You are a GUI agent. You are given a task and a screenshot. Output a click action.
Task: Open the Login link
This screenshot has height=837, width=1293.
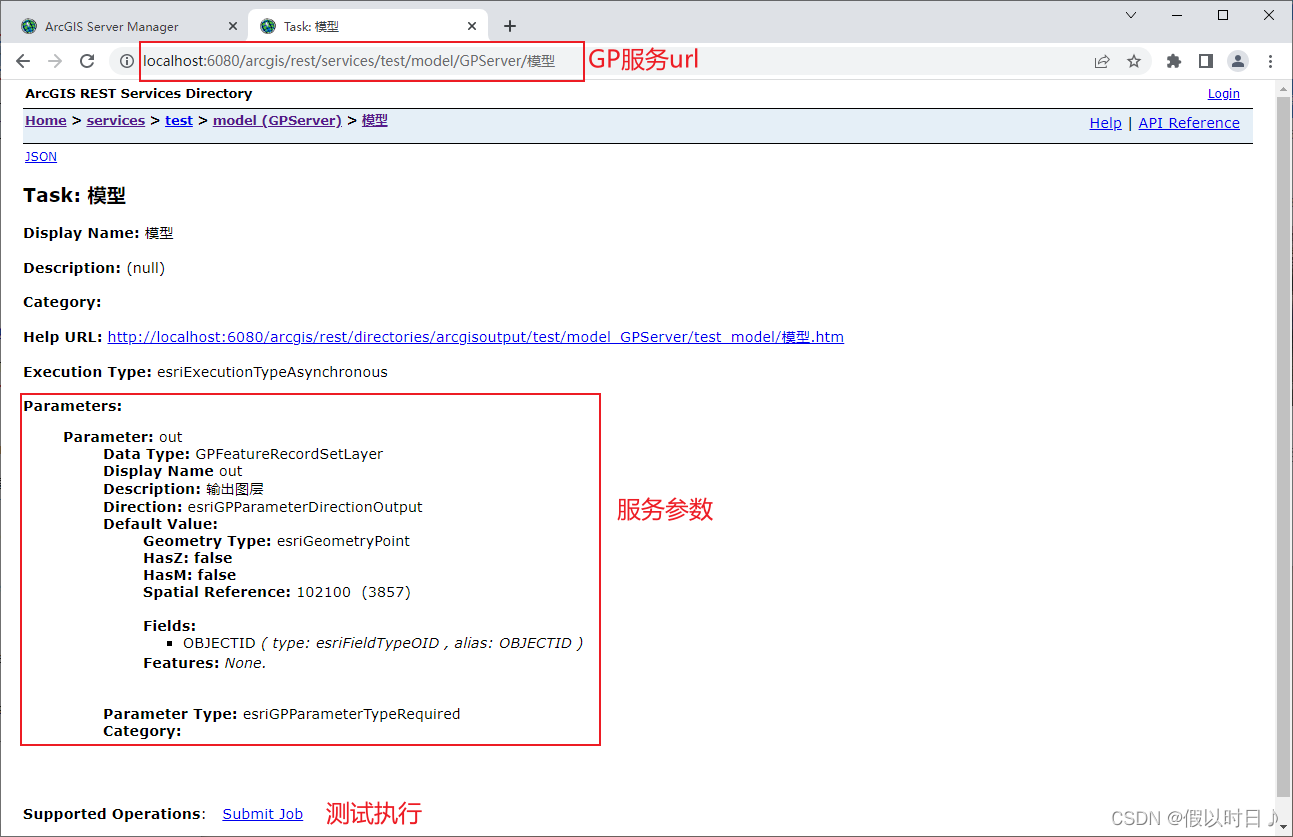tap(1224, 94)
